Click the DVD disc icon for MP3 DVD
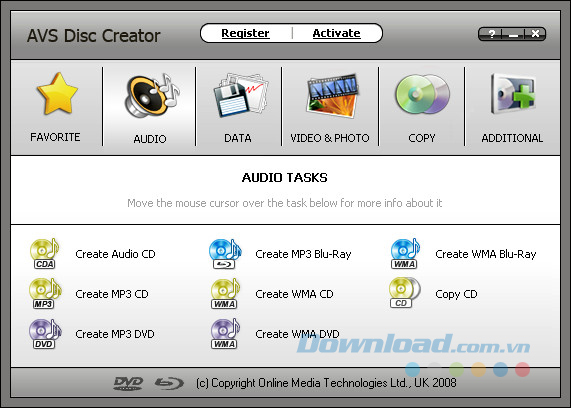571x408 pixels. click(x=44, y=334)
